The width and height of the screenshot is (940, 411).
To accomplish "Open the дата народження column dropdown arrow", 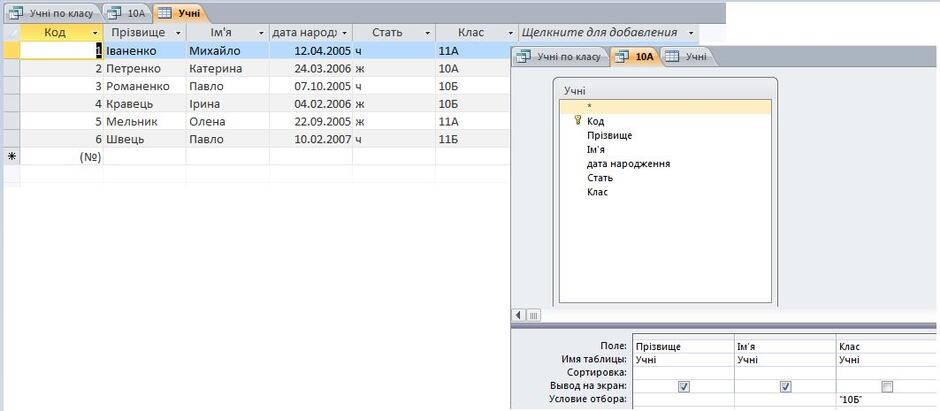I will [x=344, y=32].
